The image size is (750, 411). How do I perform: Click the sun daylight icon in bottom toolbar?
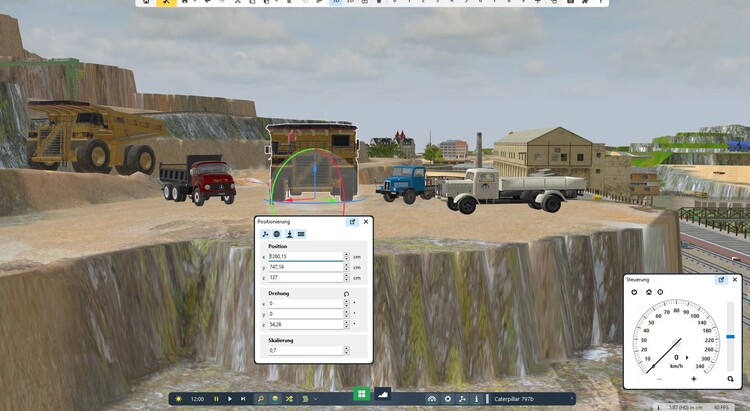178,399
